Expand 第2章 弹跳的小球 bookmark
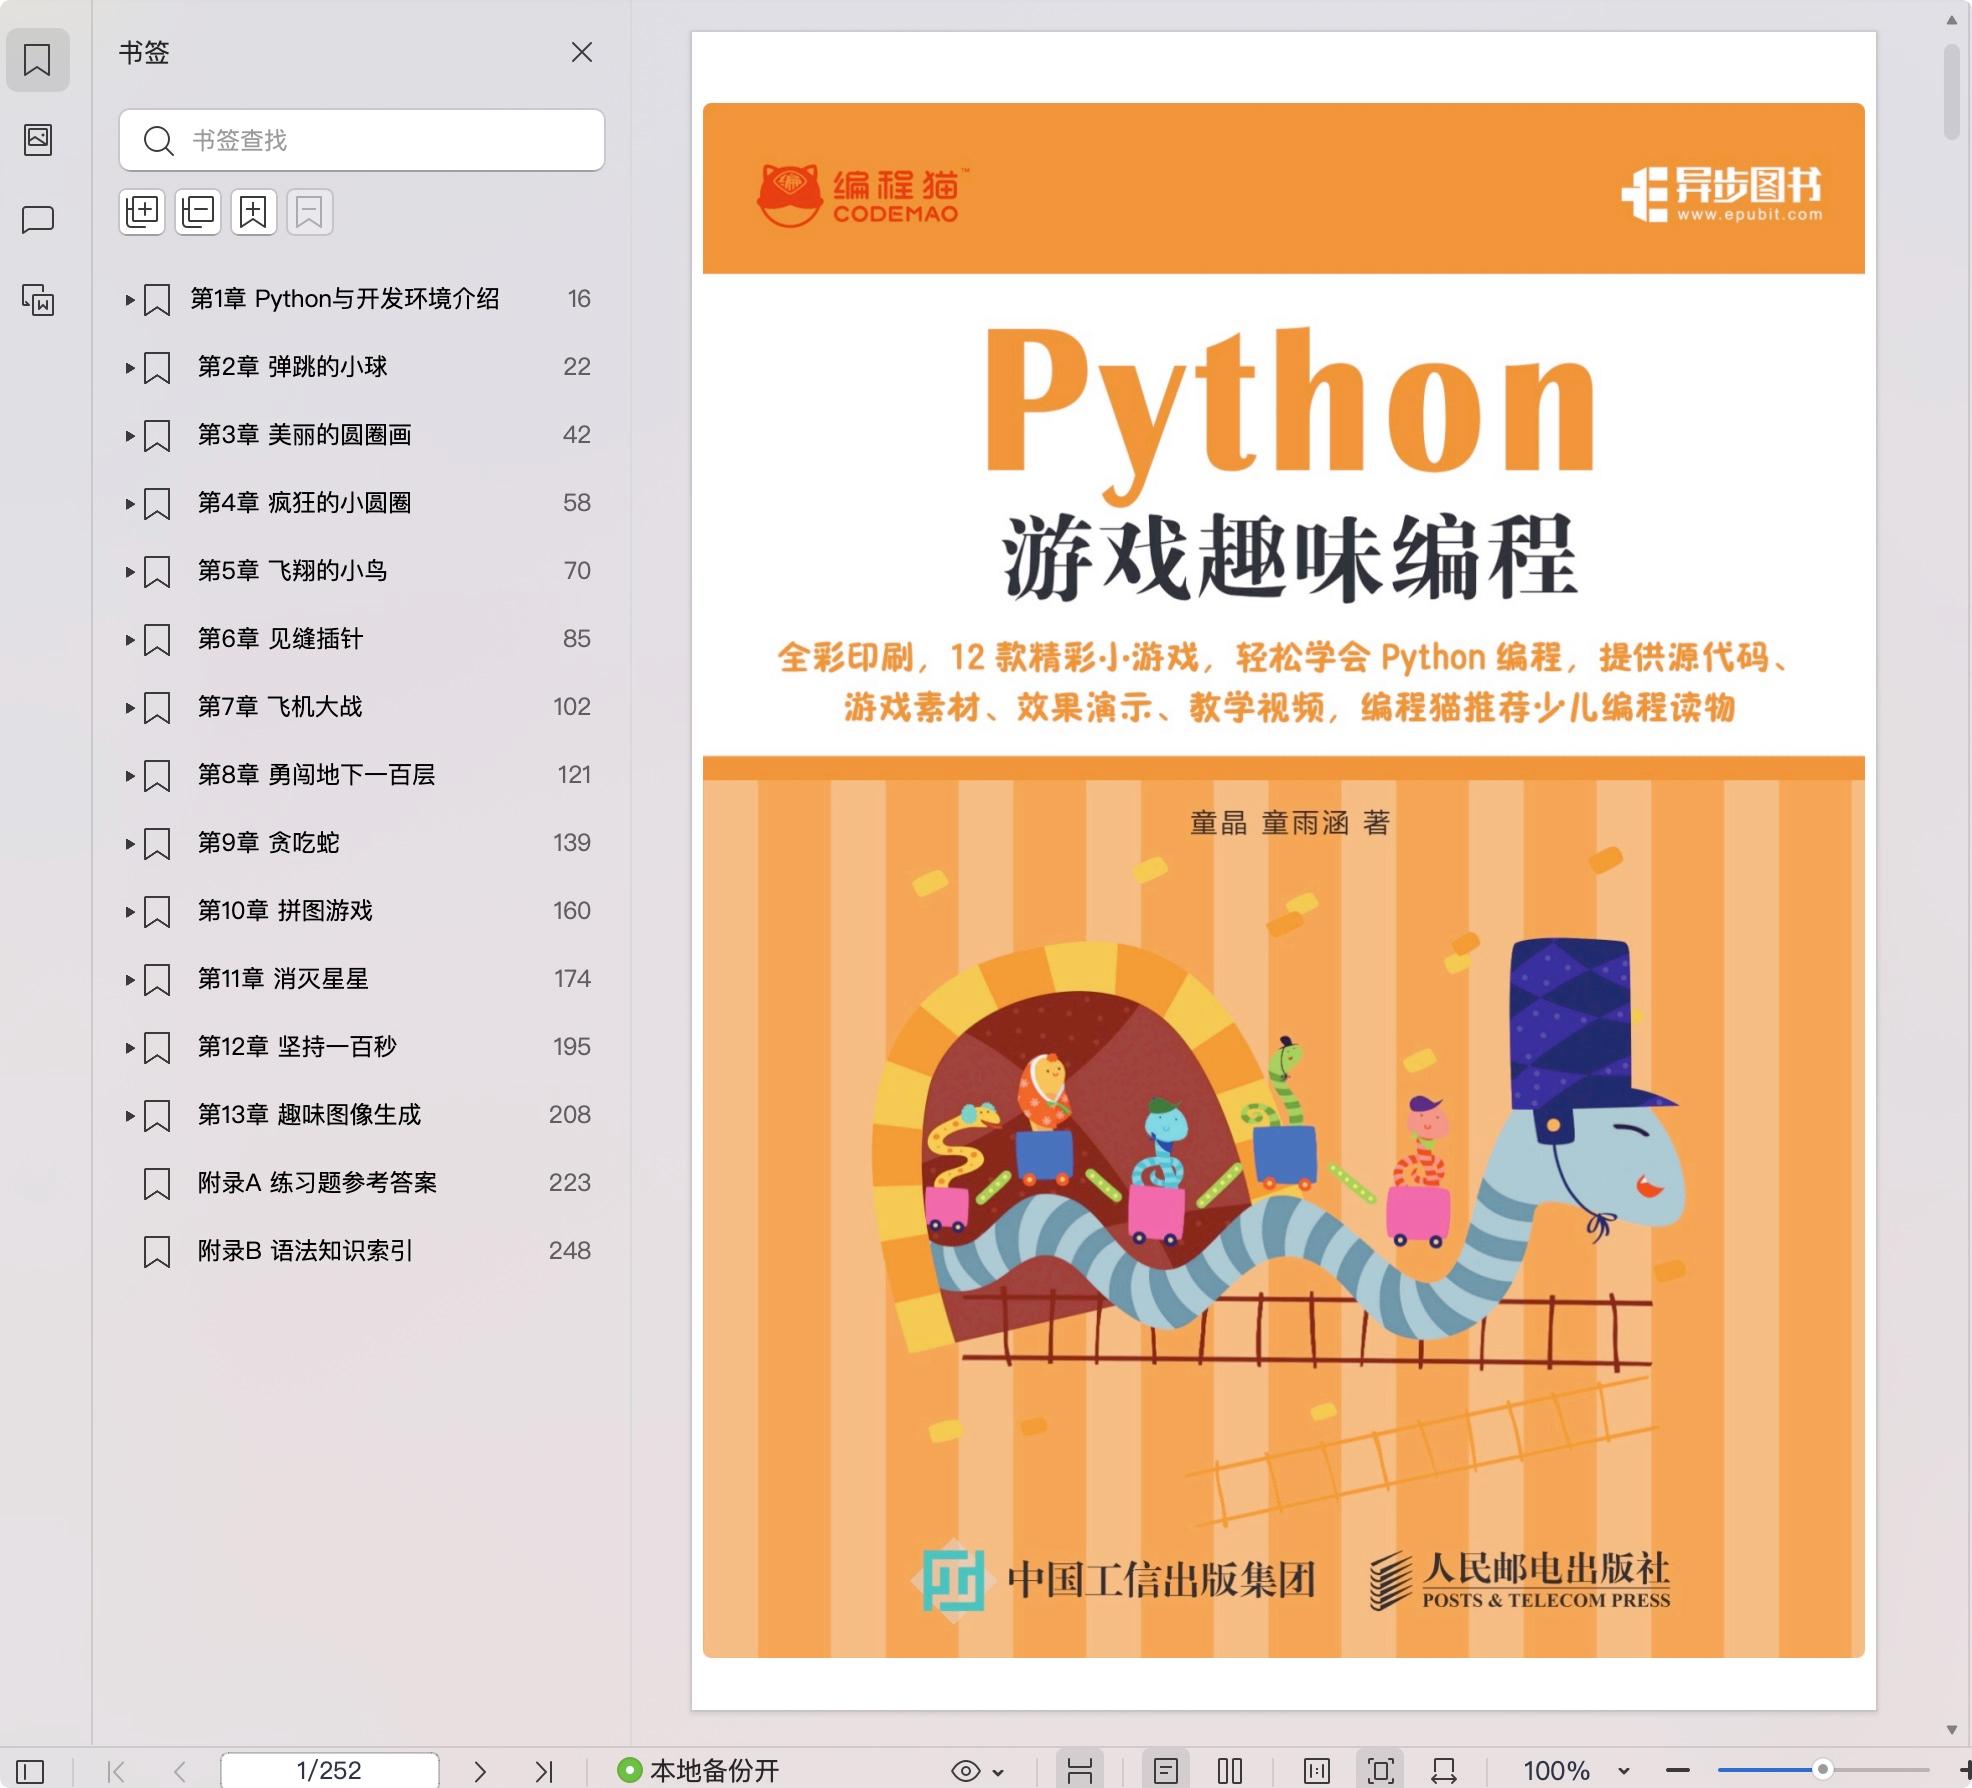This screenshot has width=1972, height=1788. (130, 367)
